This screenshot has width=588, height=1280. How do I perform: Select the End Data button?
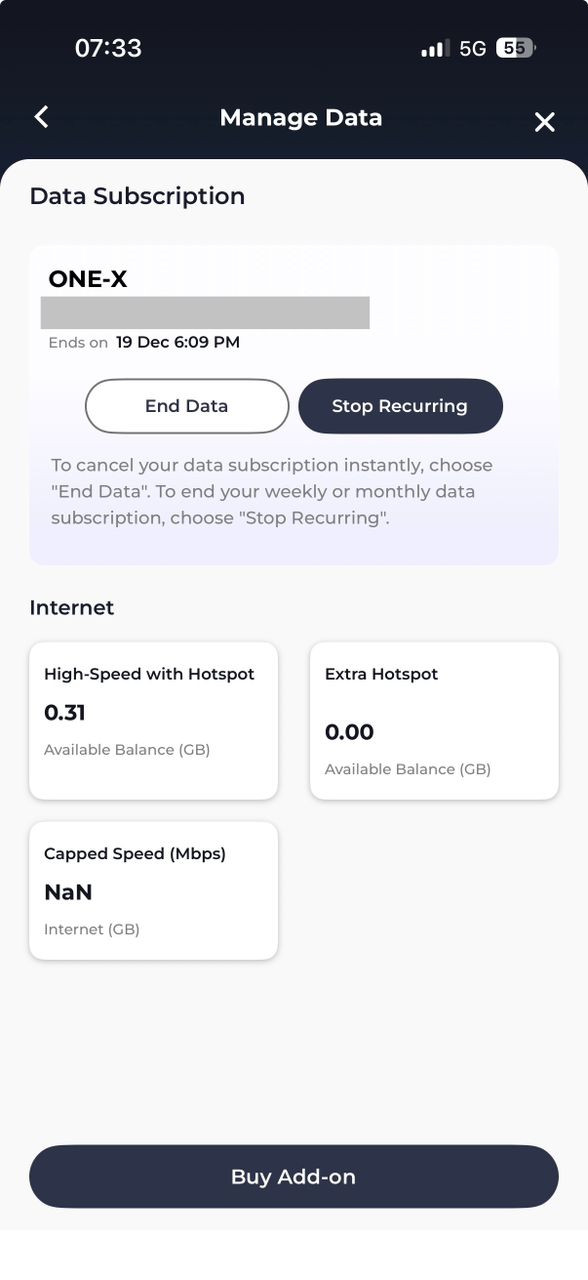(187, 406)
